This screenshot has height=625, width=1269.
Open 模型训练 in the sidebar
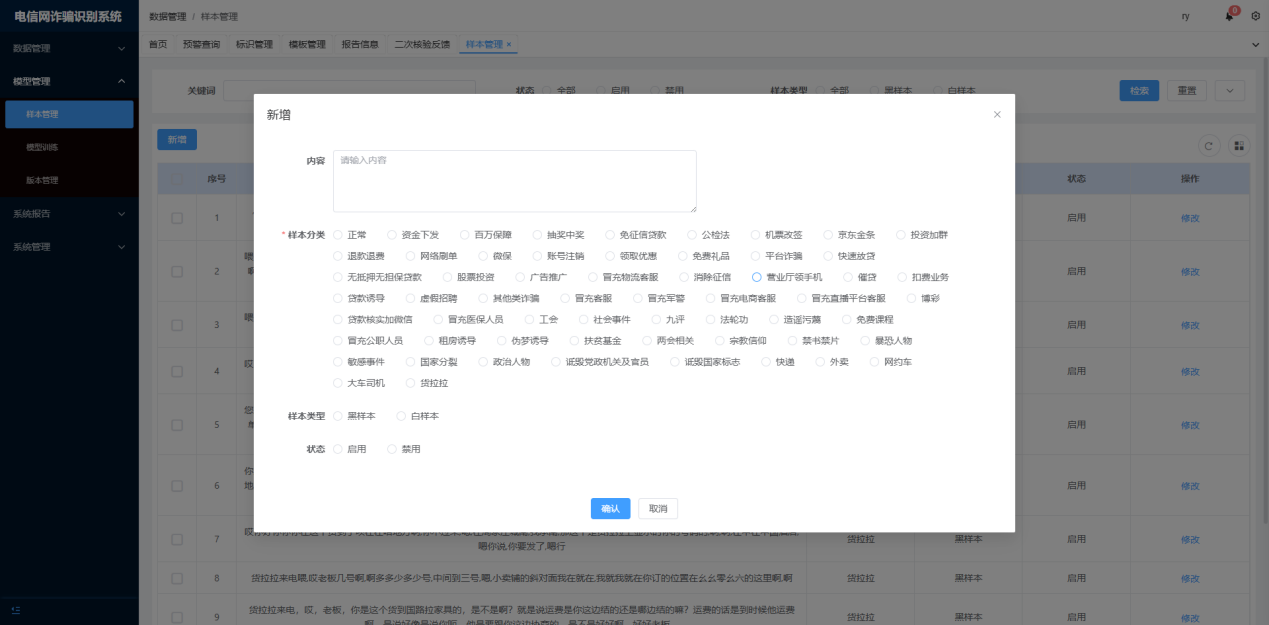(x=42, y=147)
